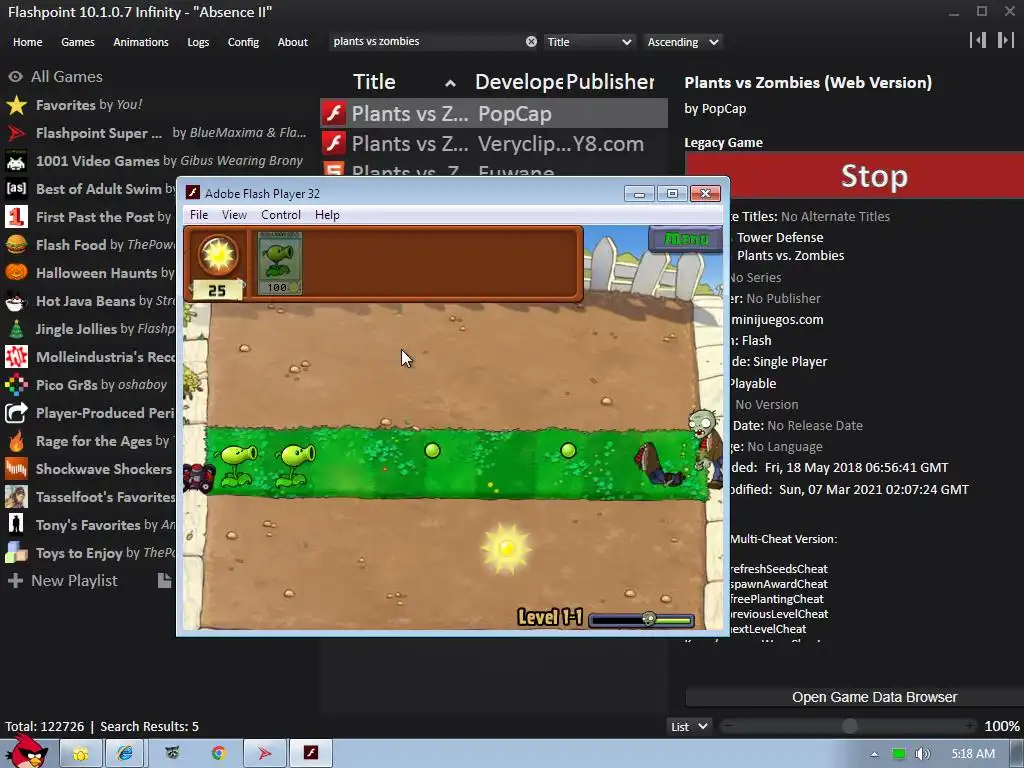Open Jingle Jollies tree icon

16,329
